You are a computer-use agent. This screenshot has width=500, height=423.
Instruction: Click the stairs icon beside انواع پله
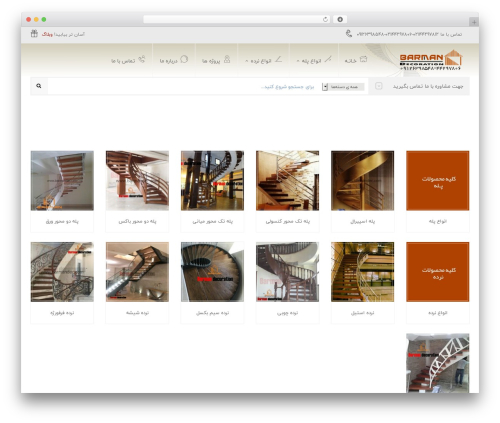(x=328, y=59)
